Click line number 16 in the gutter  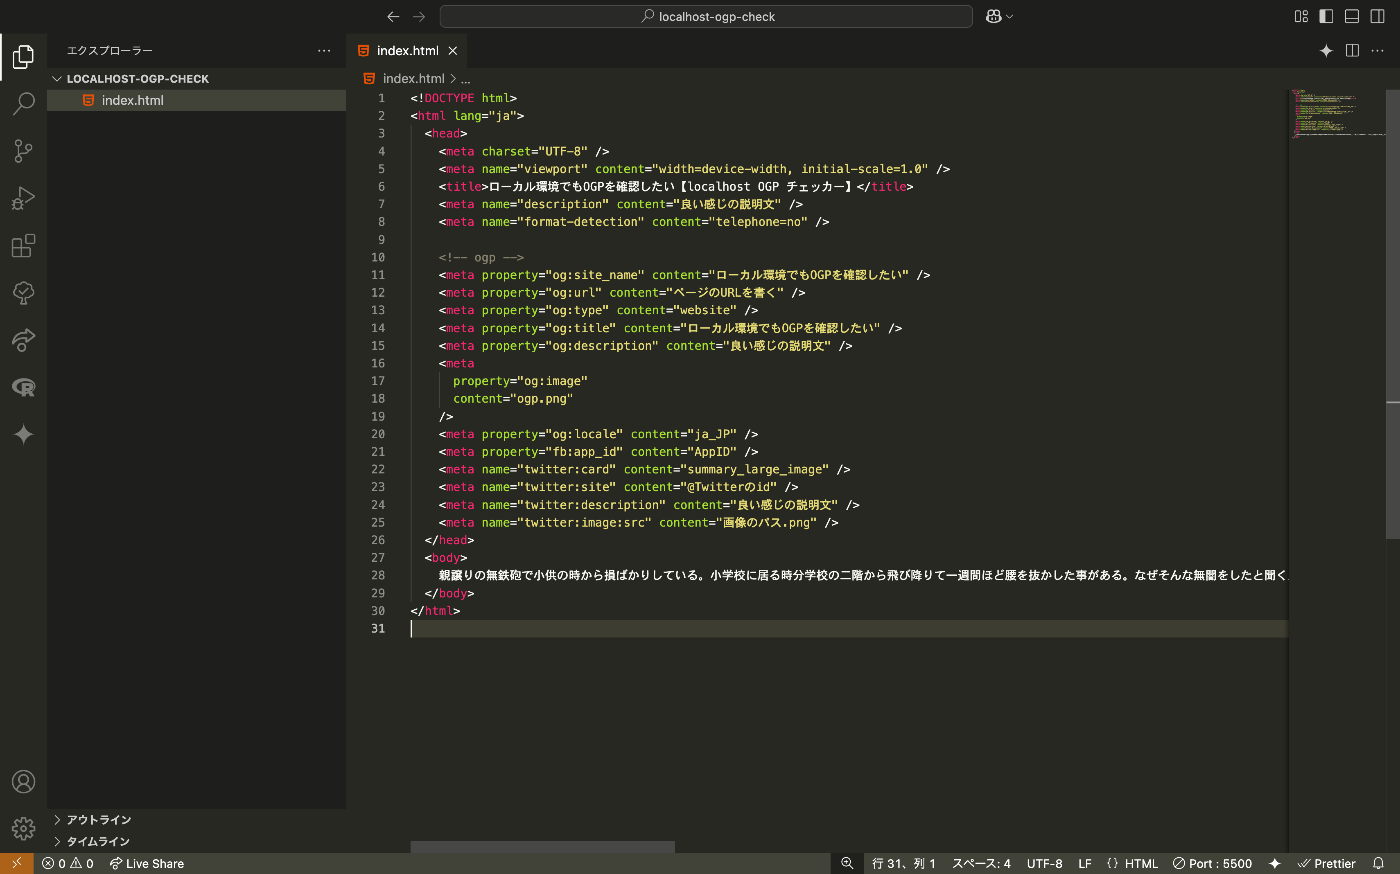click(x=378, y=363)
